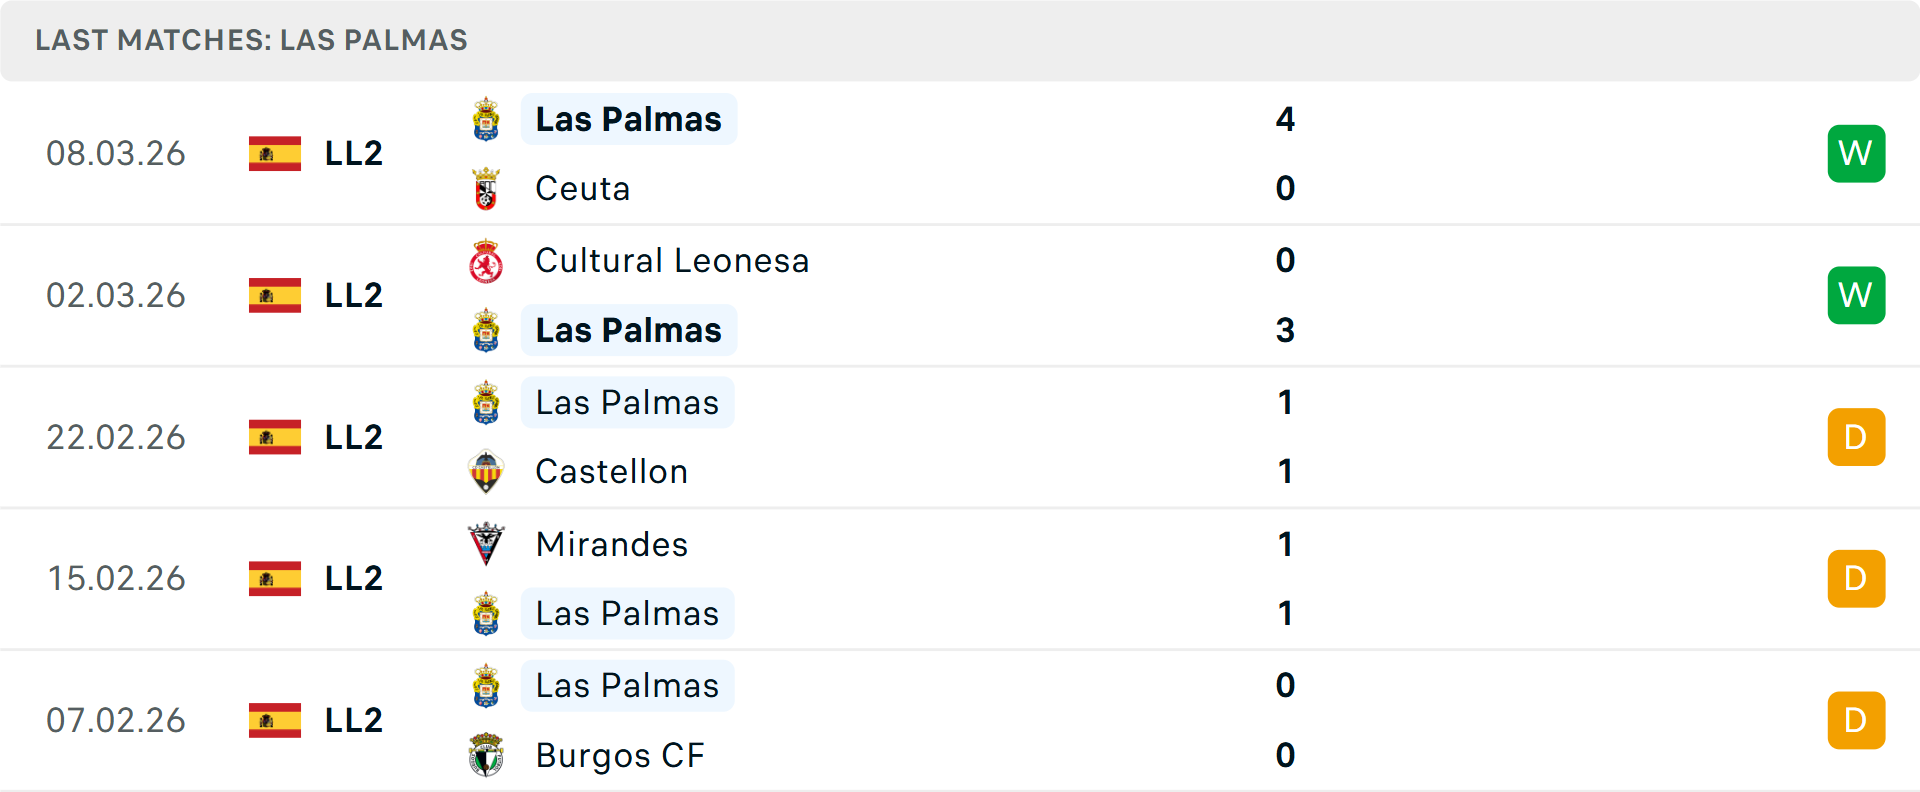Click the Cultural Leonesa team name link
The image size is (1920, 792).
(x=672, y=261)
